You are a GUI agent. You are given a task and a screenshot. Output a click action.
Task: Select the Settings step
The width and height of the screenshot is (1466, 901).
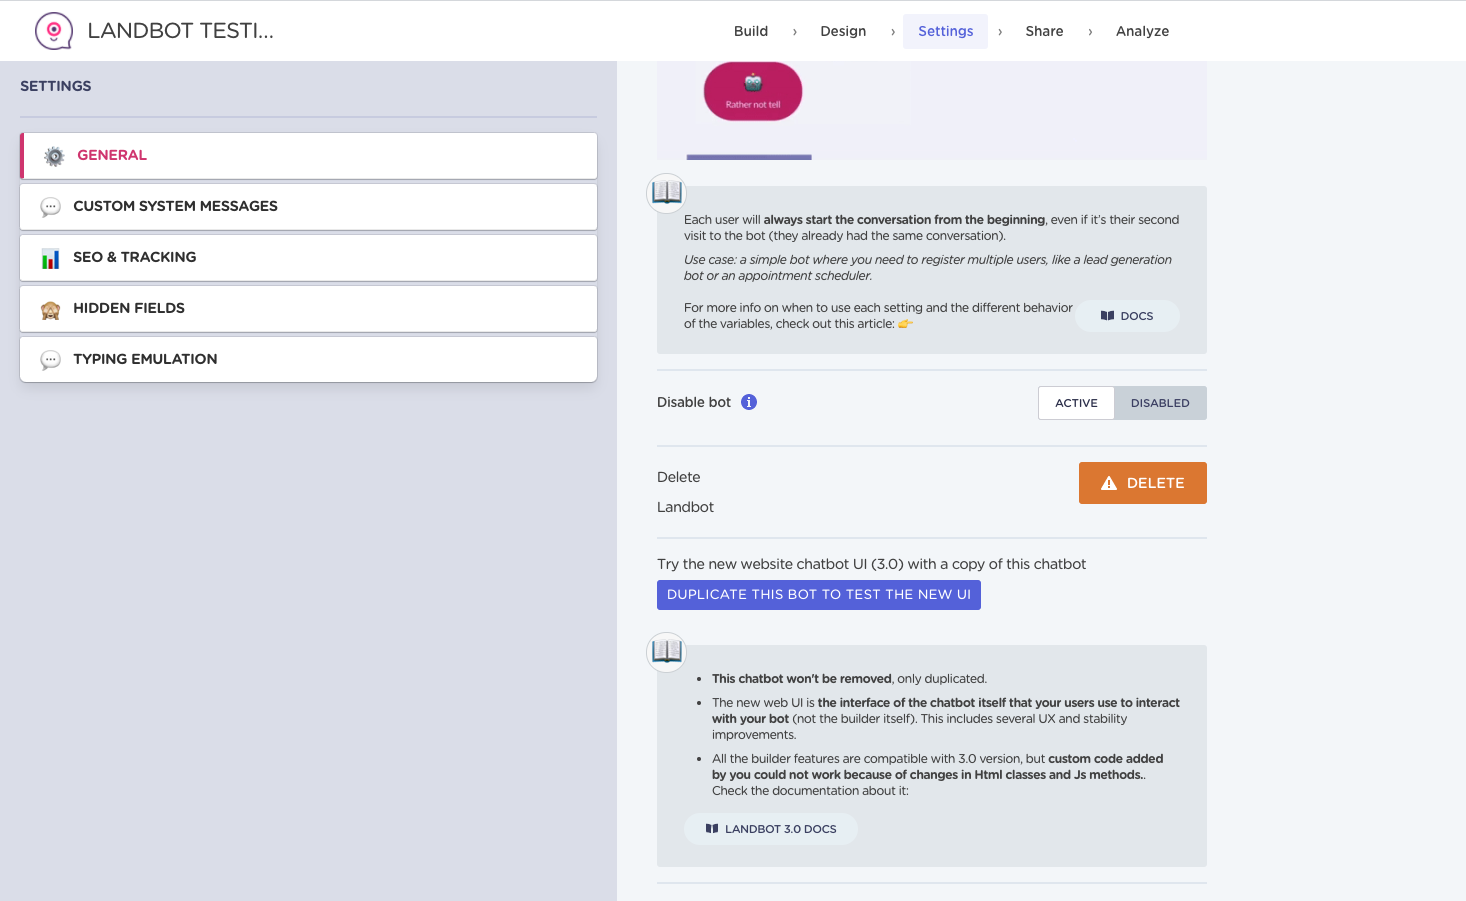[x=945, y=31]
